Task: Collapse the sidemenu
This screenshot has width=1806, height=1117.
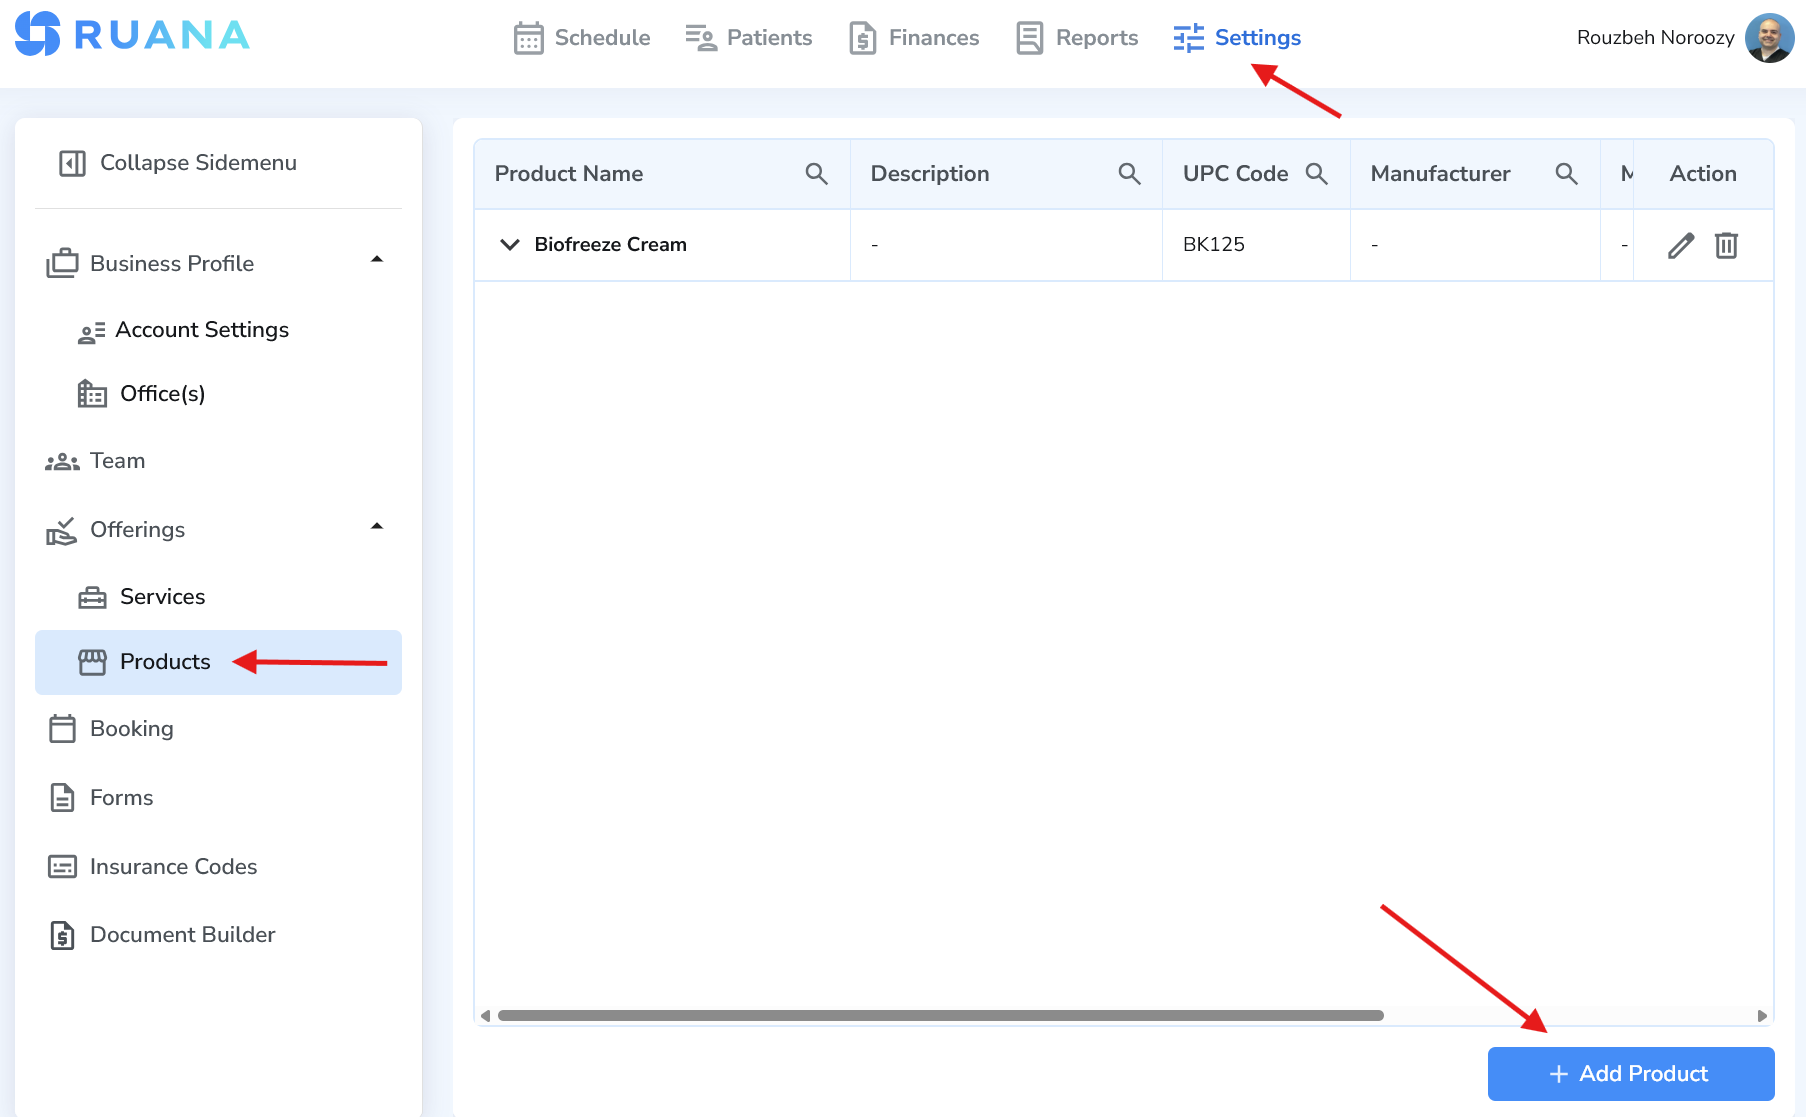Action: click(x=178, y=163)
